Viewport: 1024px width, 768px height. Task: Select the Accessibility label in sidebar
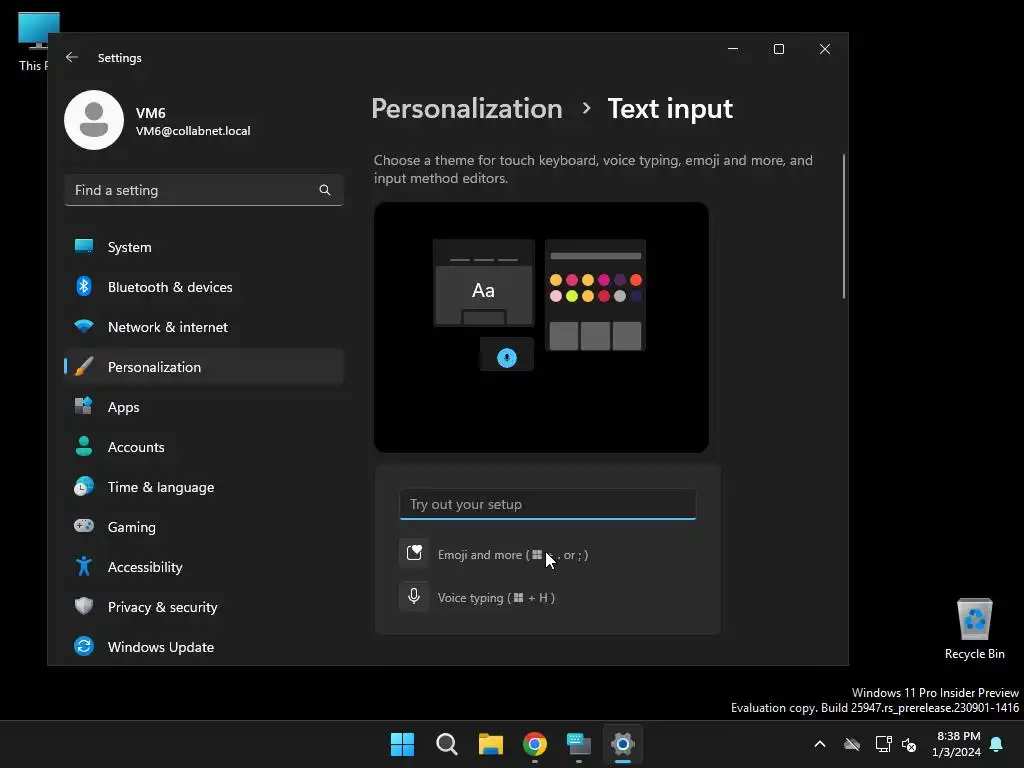[x=145, y=567]
